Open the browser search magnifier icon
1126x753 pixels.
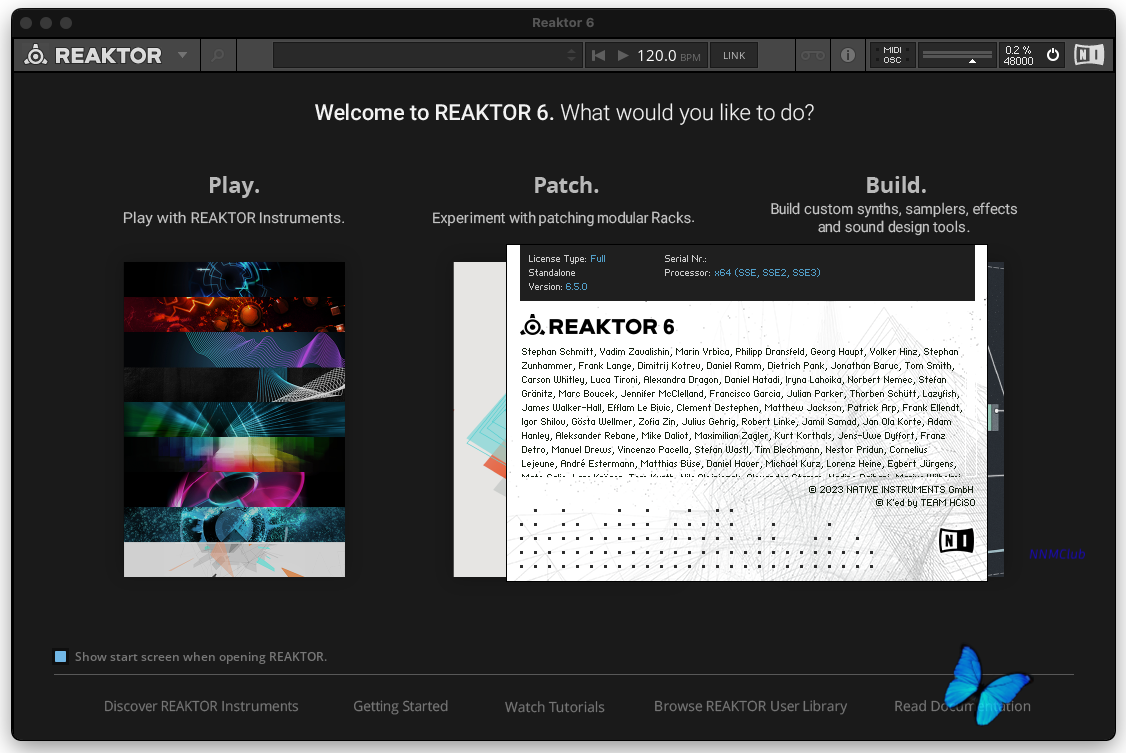click(218, 55)
